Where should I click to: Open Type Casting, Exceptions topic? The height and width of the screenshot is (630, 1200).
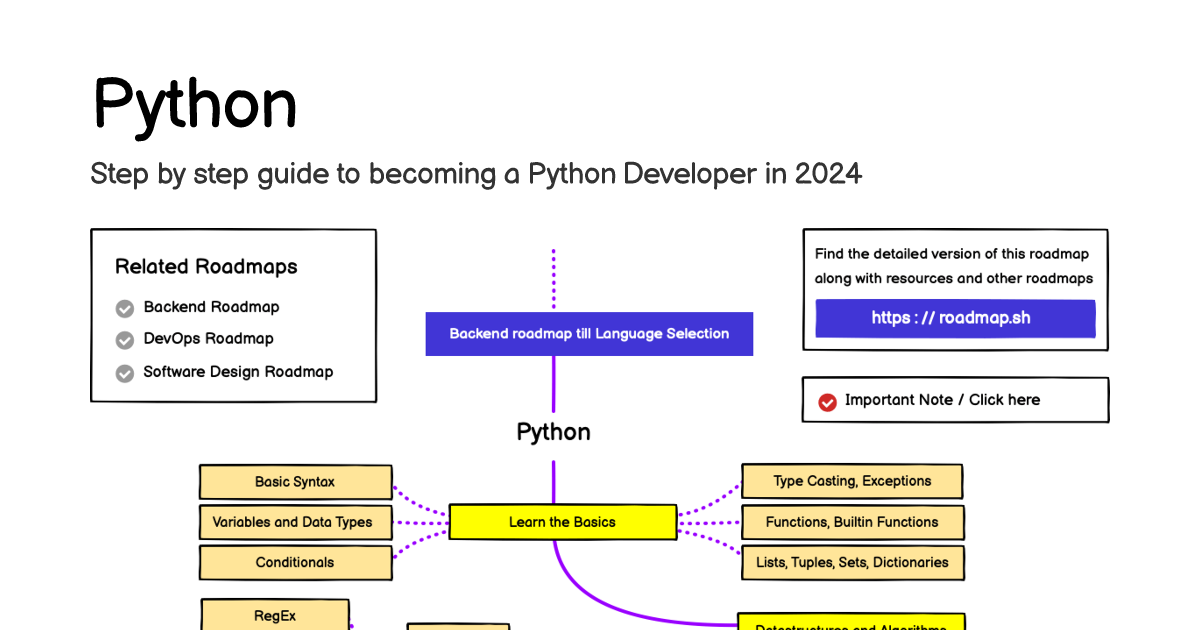[852, 481]
